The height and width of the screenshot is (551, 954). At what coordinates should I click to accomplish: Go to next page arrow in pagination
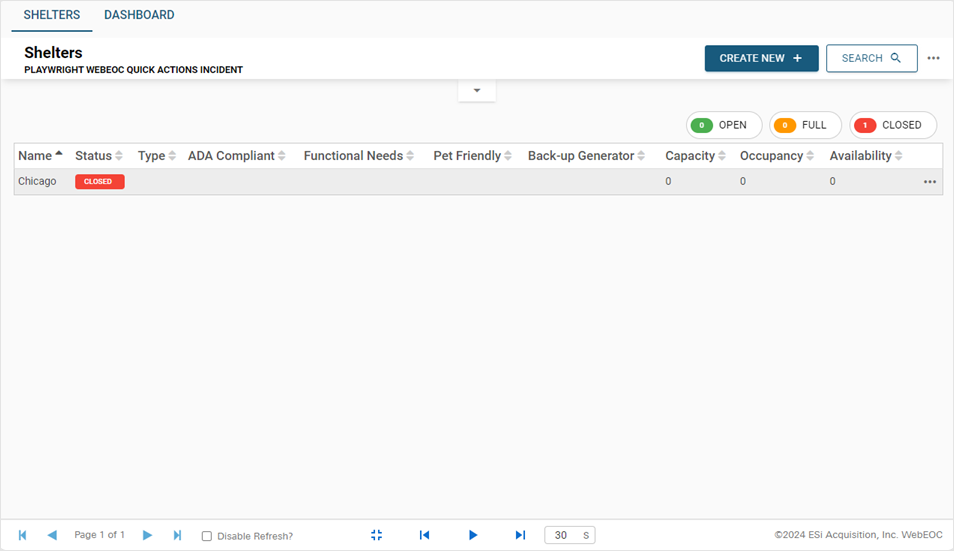click(x=147, y=536)
